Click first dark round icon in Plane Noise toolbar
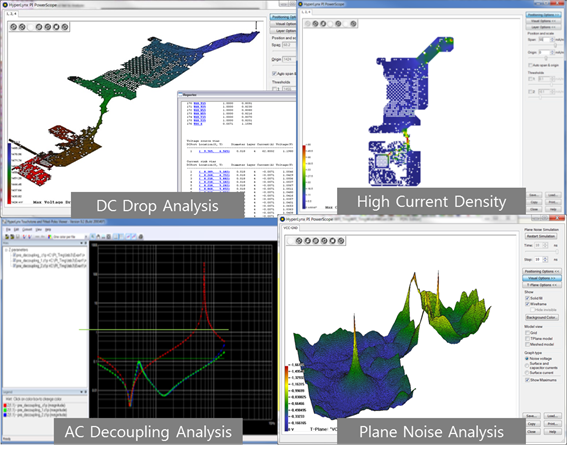Screen dimensions: 567x450 click(x=299, y=241)
